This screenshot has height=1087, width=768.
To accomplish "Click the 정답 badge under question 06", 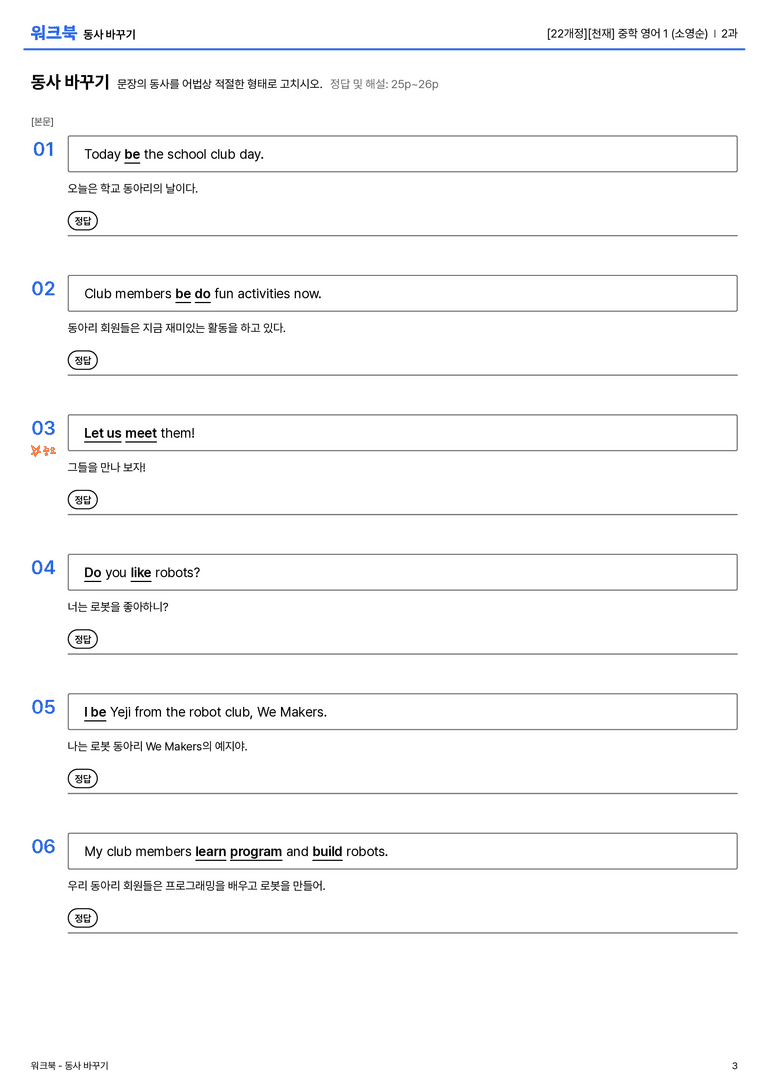I will point(82,918).
